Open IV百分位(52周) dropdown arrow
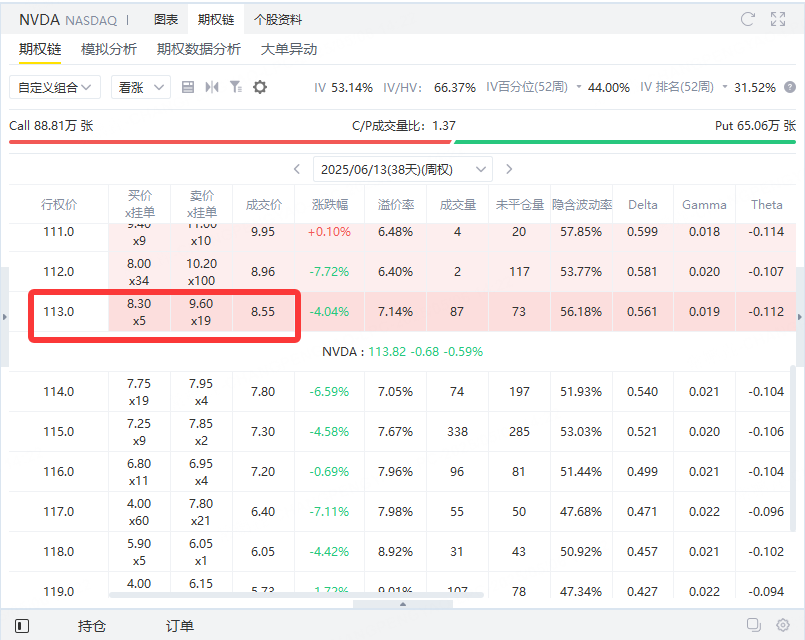The height and width of the screenshot is (640, 805). (x=579, y=87)
